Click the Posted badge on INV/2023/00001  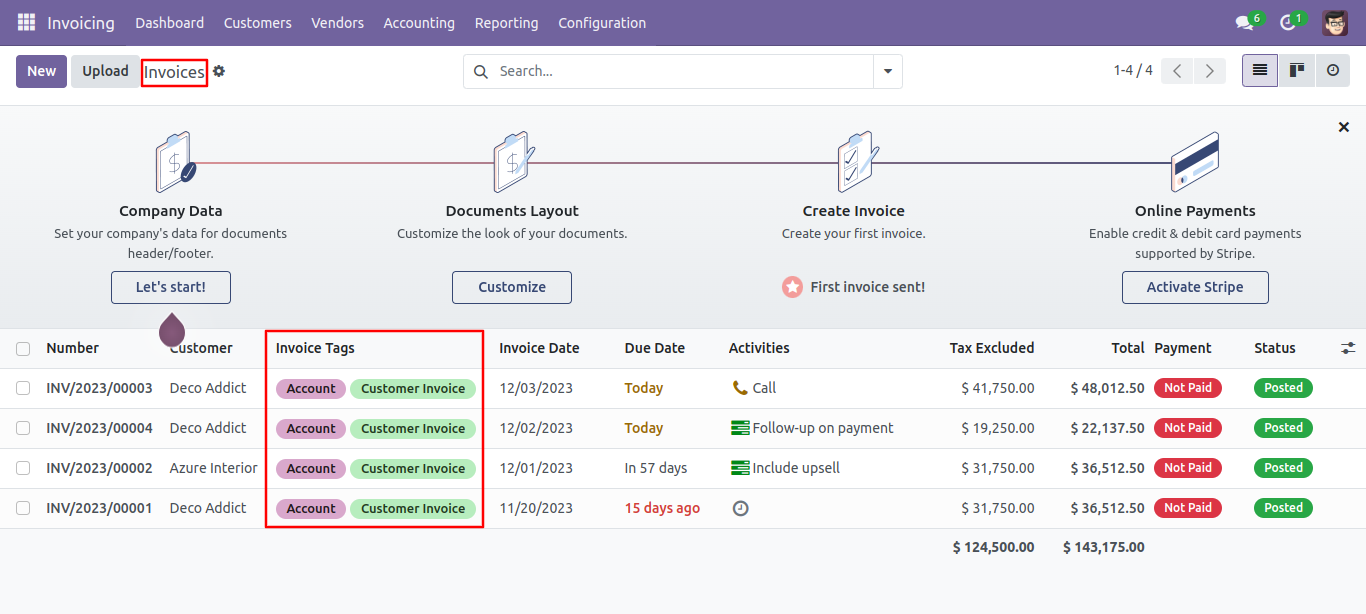(1283, 508)
